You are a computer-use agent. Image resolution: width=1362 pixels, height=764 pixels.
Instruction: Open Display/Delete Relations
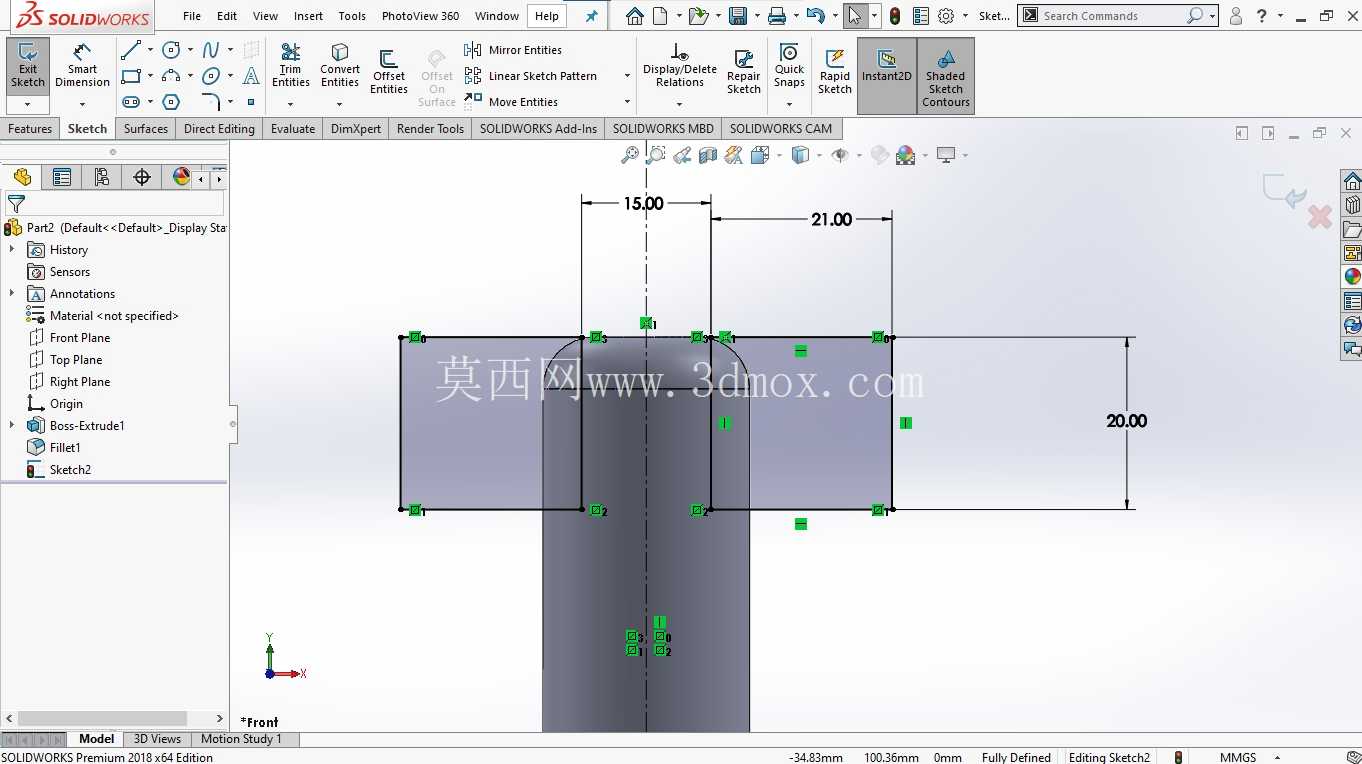(x=680, y=66)
